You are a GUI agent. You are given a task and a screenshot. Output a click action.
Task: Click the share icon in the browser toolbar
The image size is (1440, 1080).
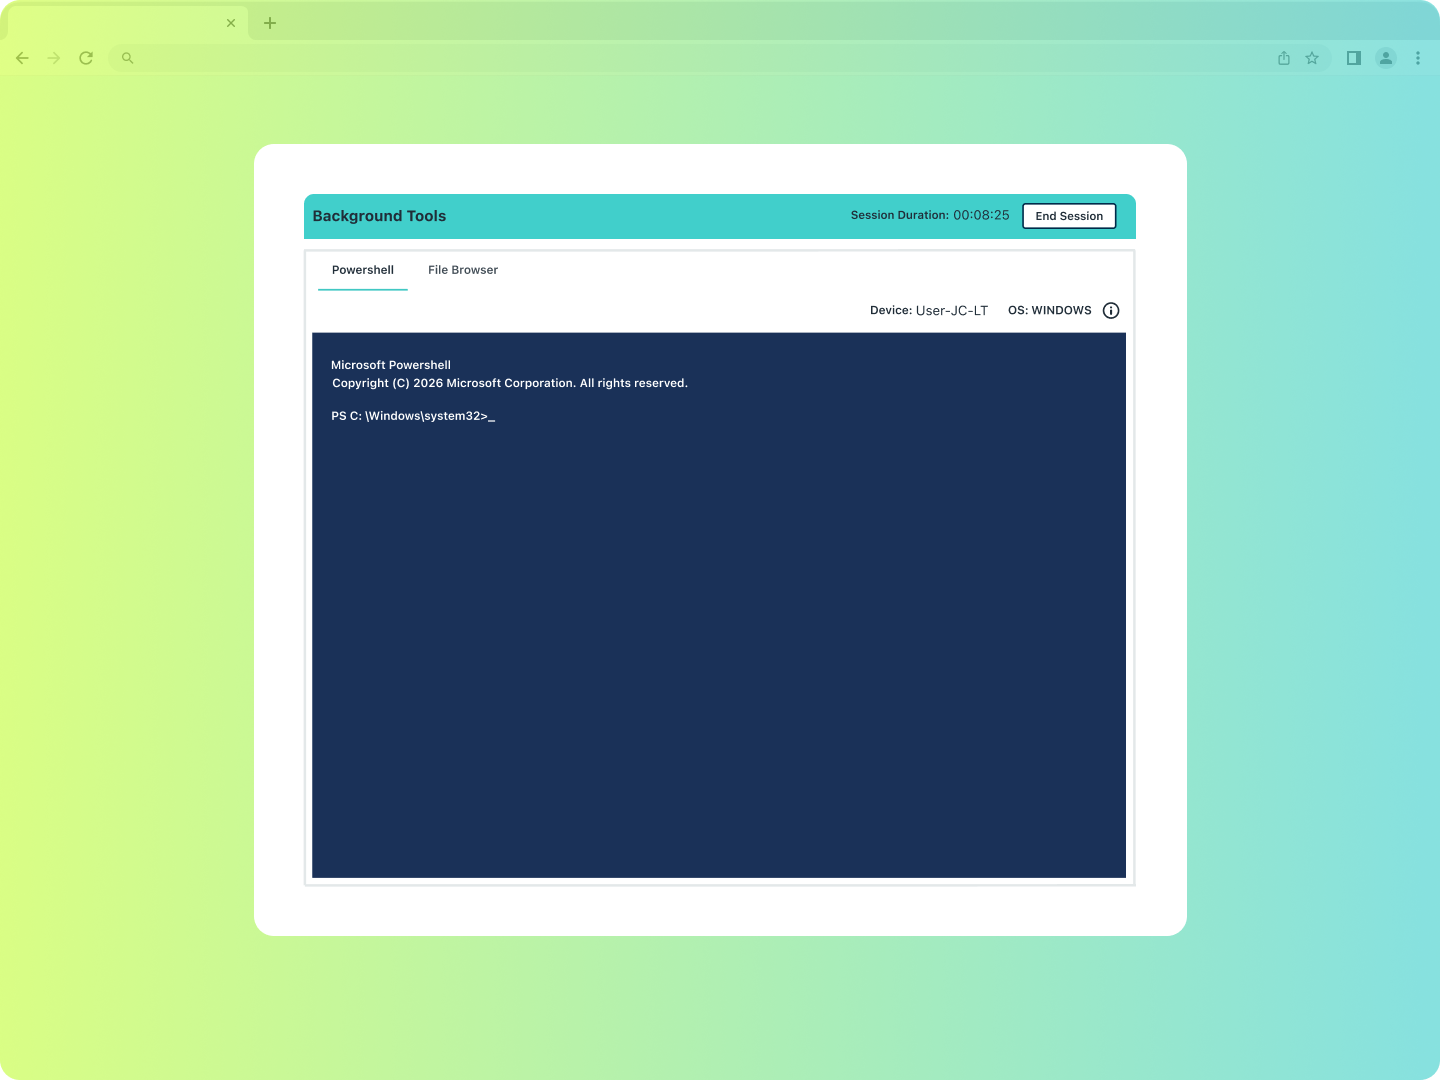click(x=1284, y=58)
